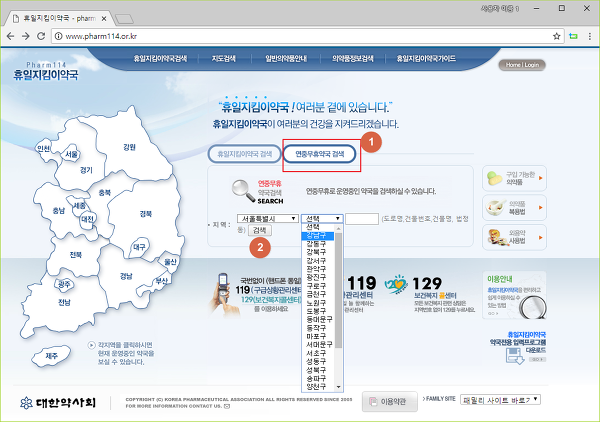Screen dimensions: 600x422
Task: Click the 이용약관 terms button
Action: coord(390,402)
